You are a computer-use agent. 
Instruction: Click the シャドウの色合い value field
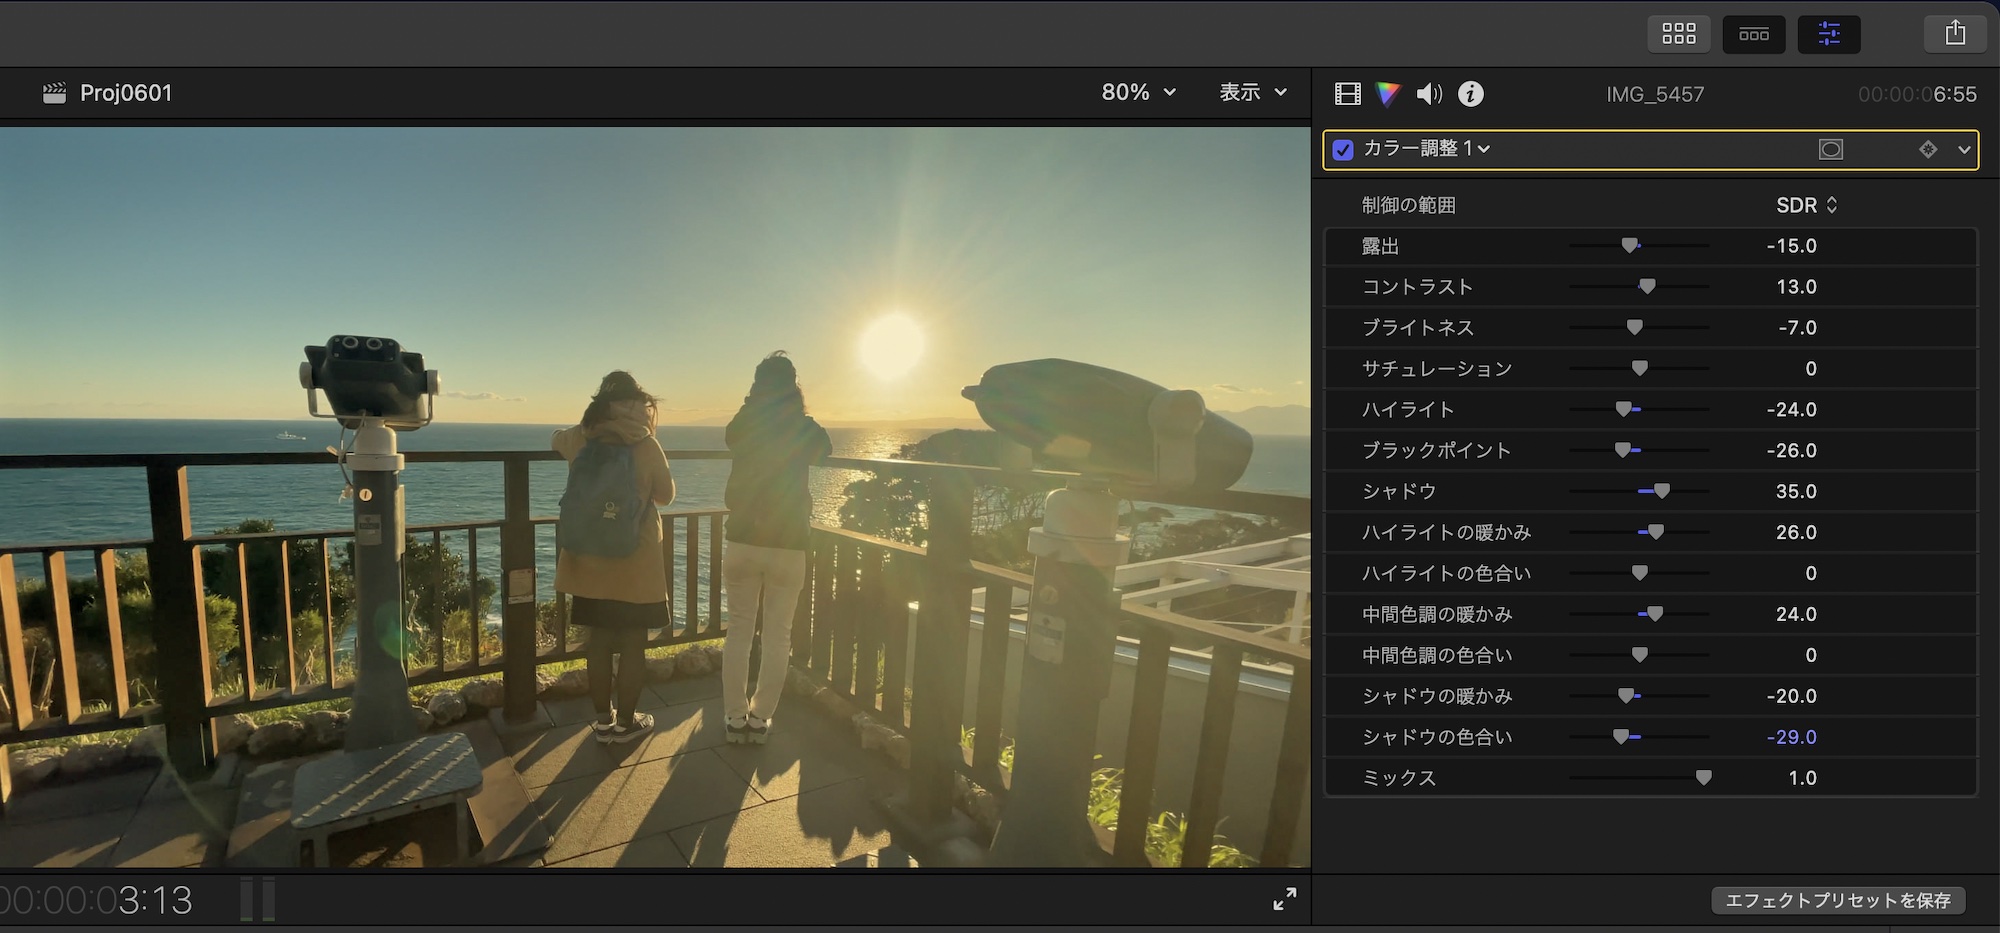(1791, 737)
